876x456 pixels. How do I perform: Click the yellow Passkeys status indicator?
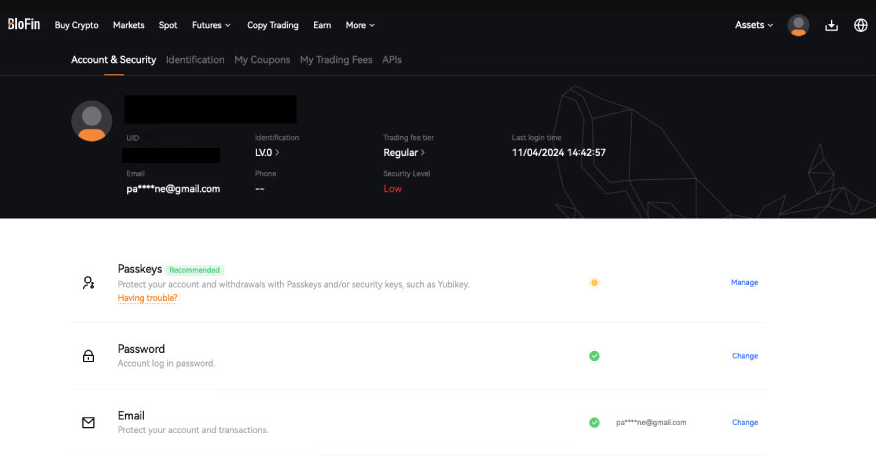pyautogui.click(x=594, y=283)
